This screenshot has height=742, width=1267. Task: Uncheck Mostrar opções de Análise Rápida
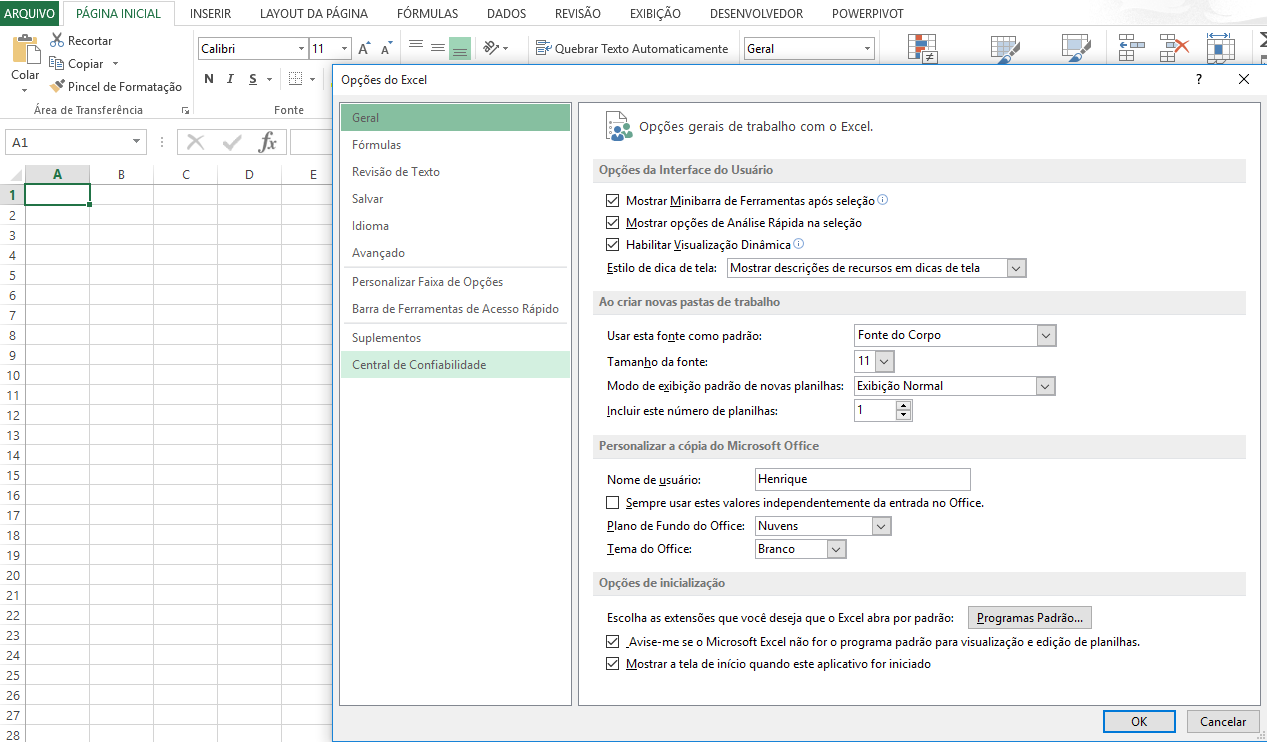click(613, 223)
